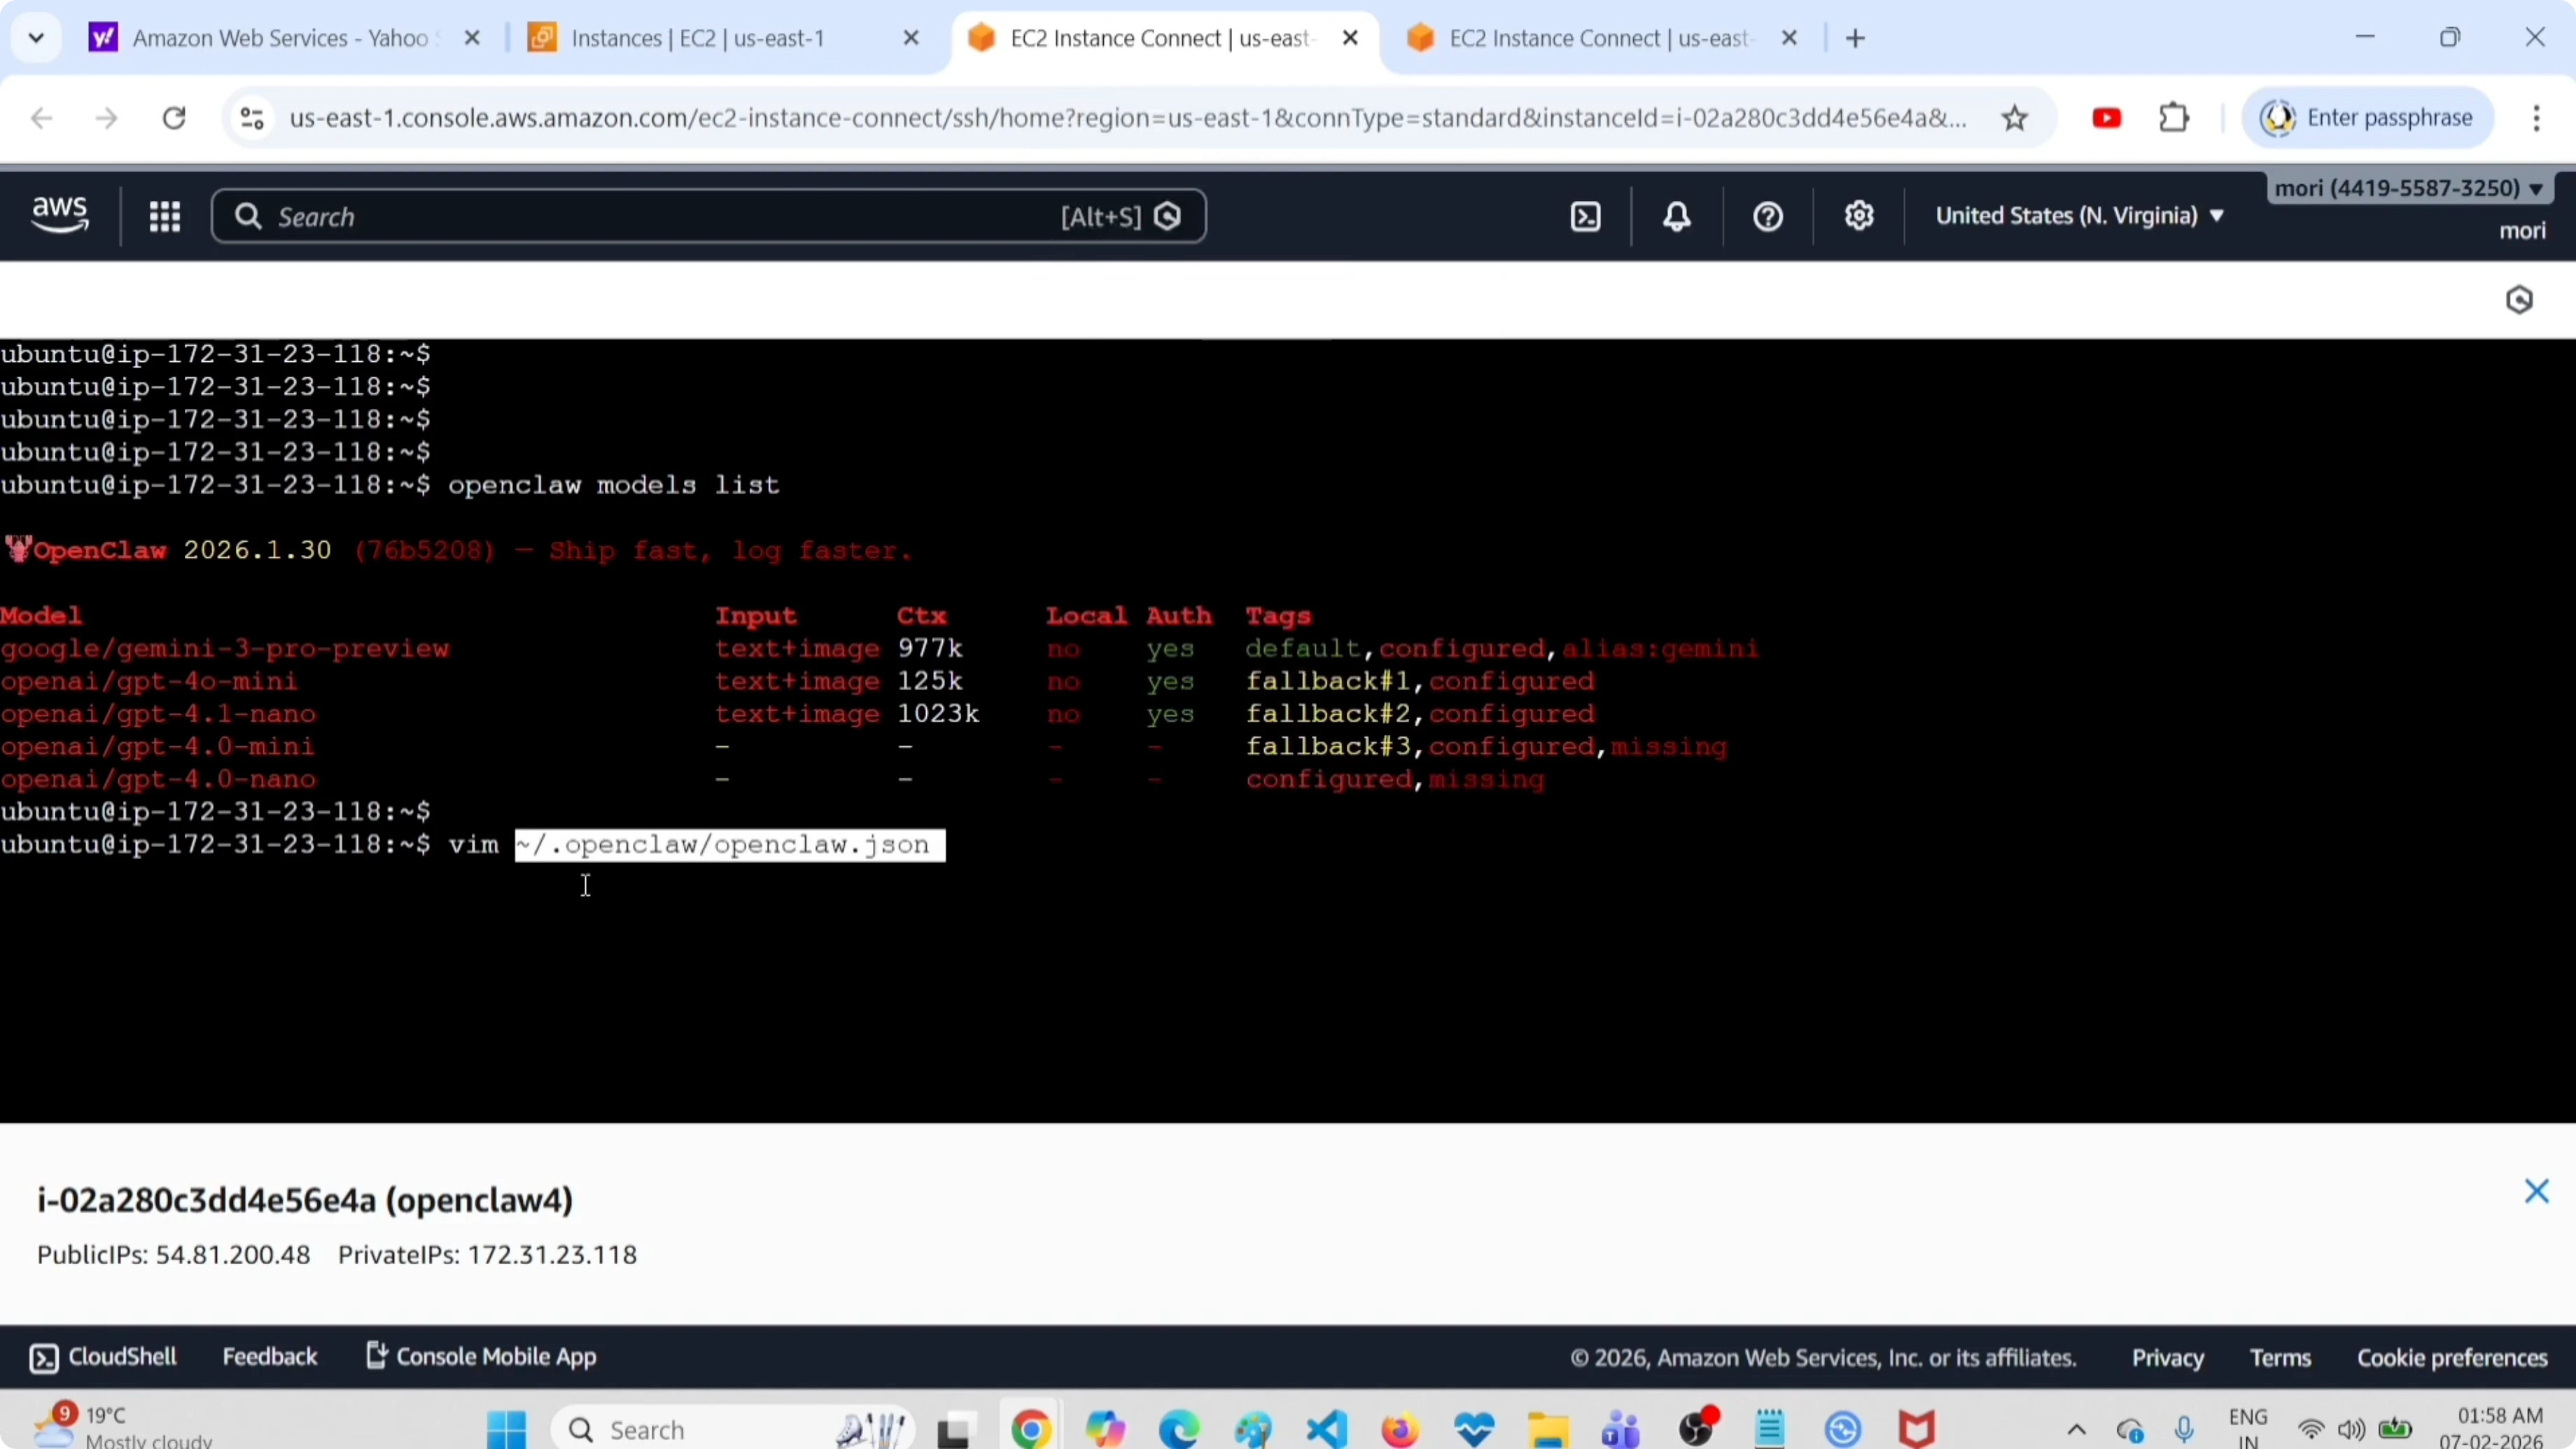Open the AWS services grid menu
Image resolution: width=2576 pixels, height=1449 pixels.
(165, 217)
